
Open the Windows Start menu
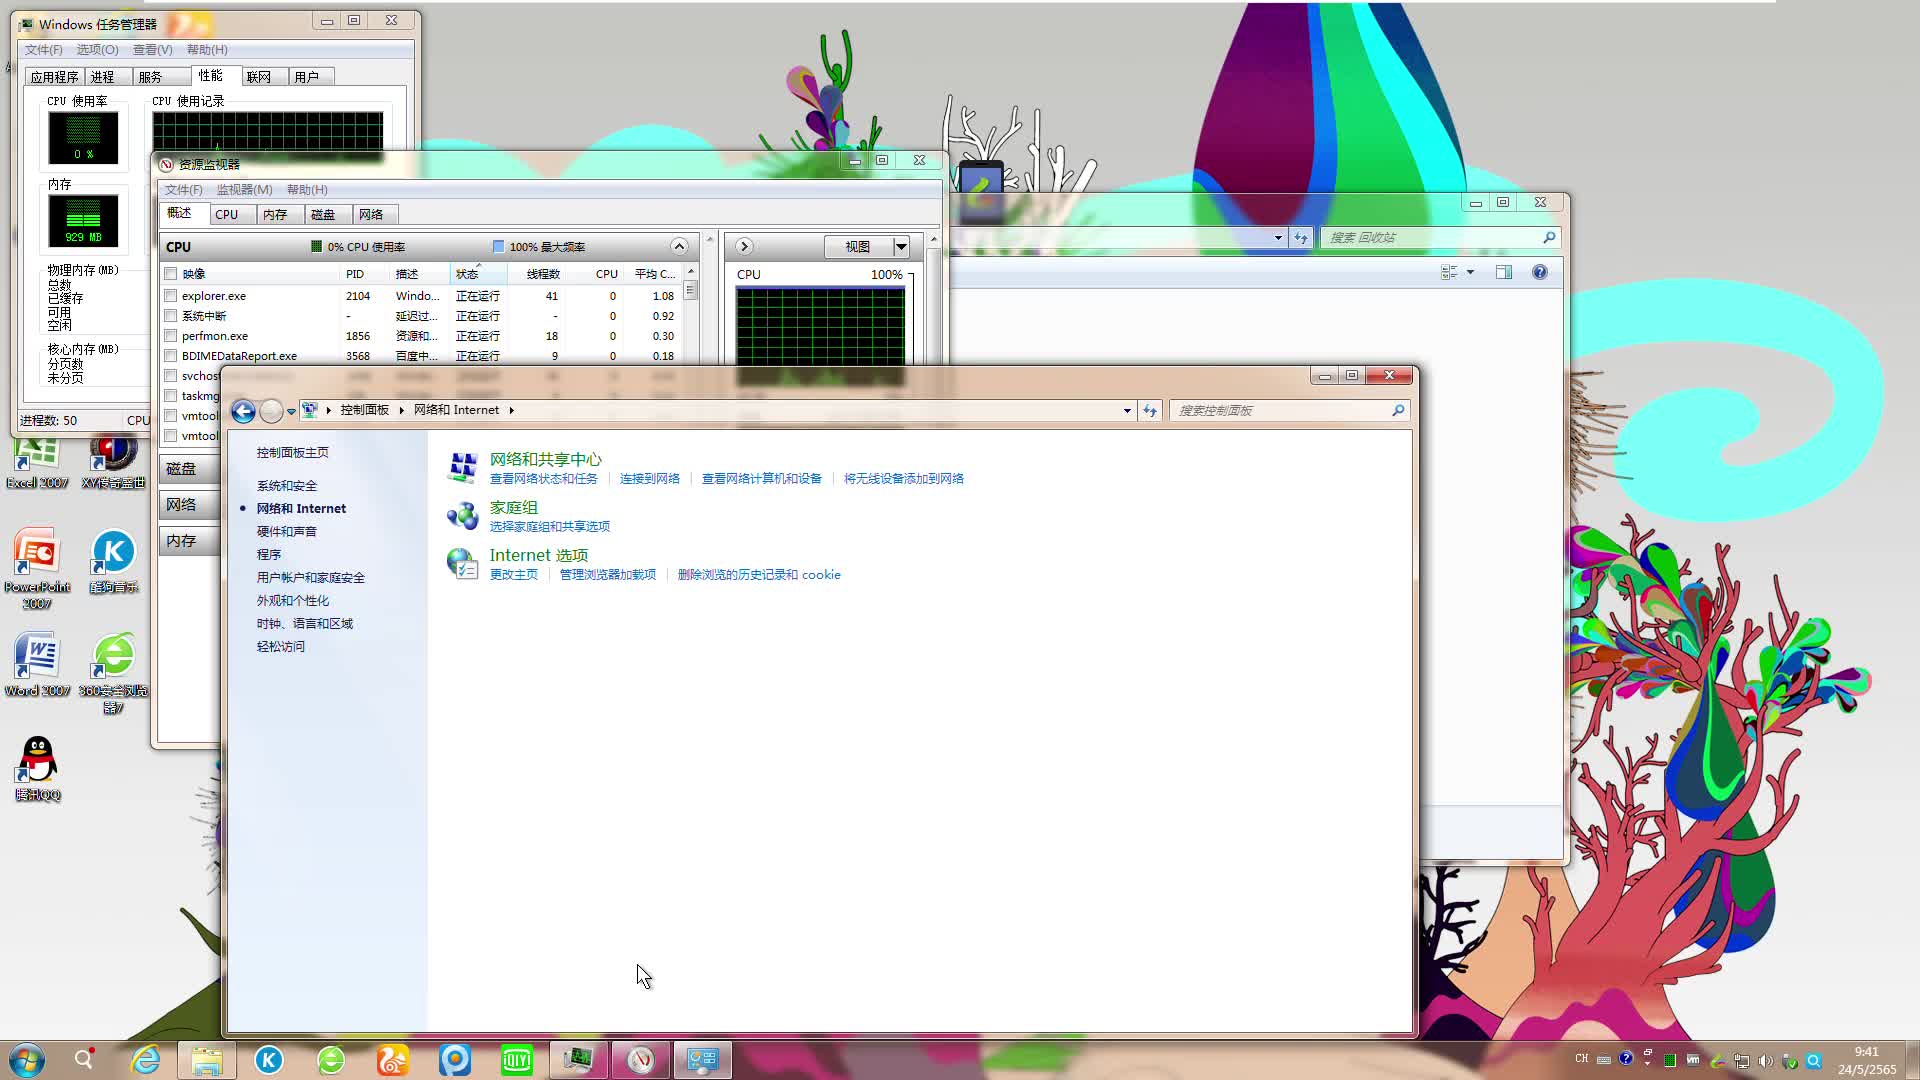(27, 1060)
